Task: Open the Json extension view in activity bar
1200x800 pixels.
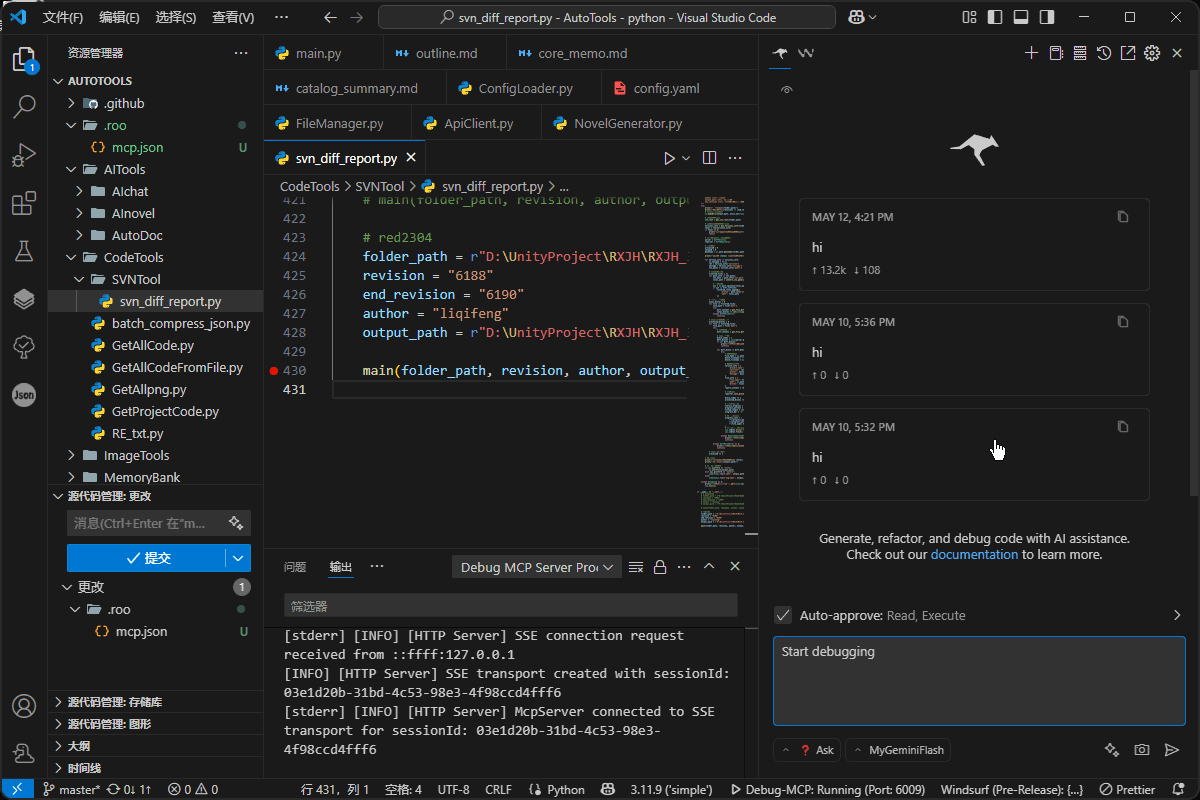Action: coord(24,395)
